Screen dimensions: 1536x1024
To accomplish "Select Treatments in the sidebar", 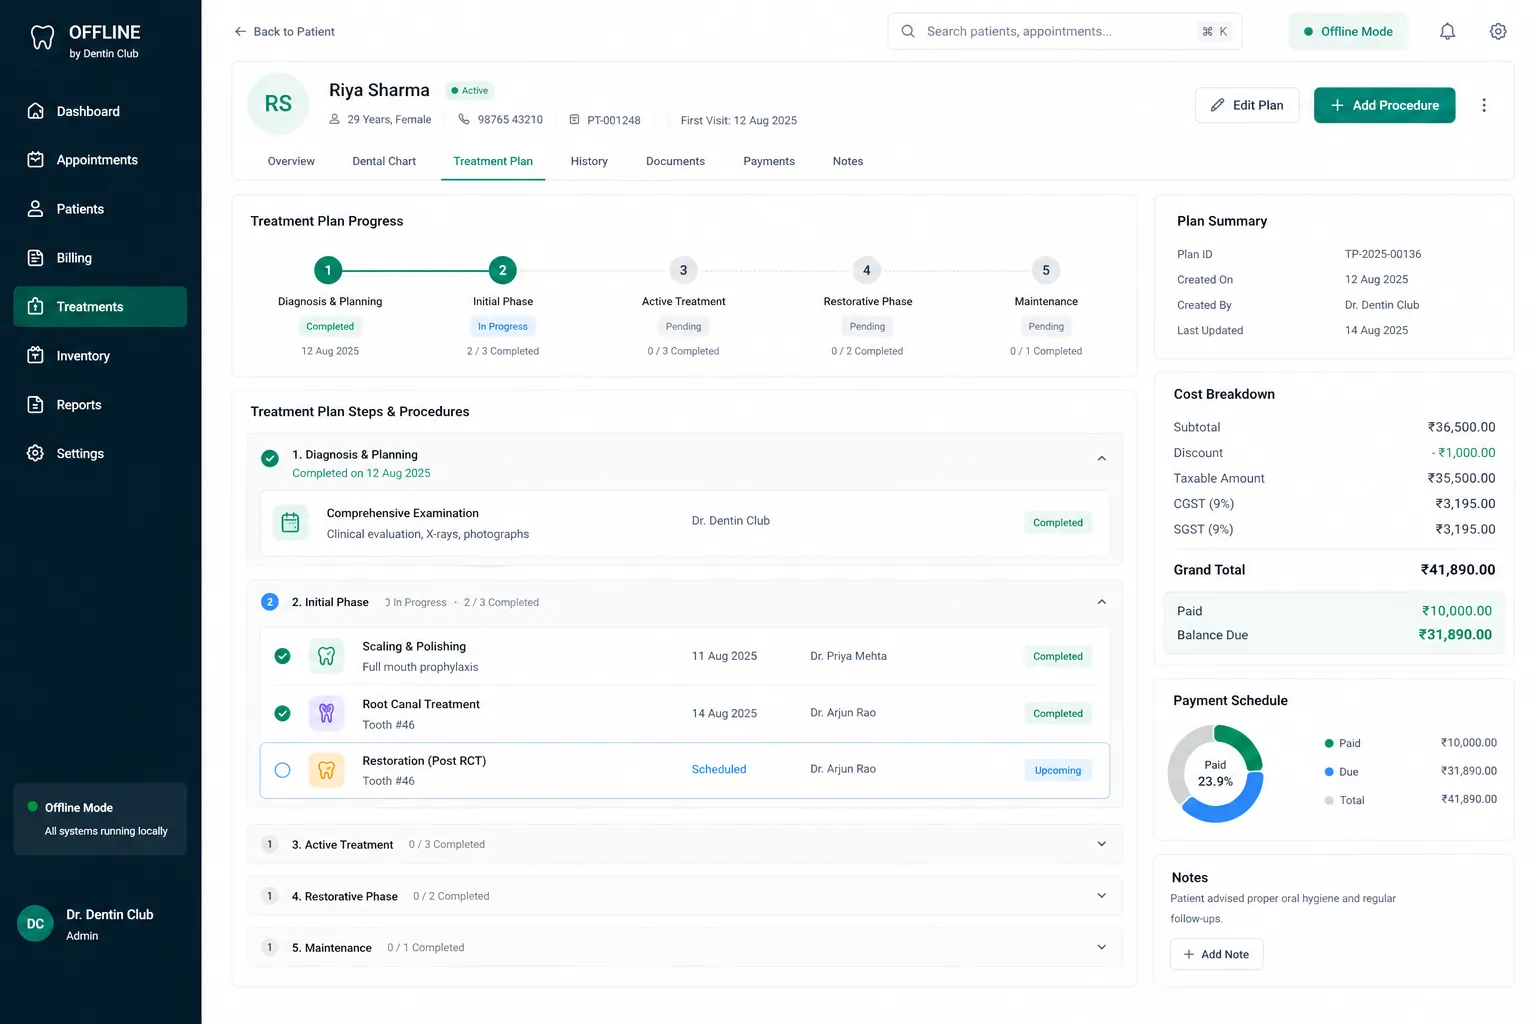I will click(100, 307).
